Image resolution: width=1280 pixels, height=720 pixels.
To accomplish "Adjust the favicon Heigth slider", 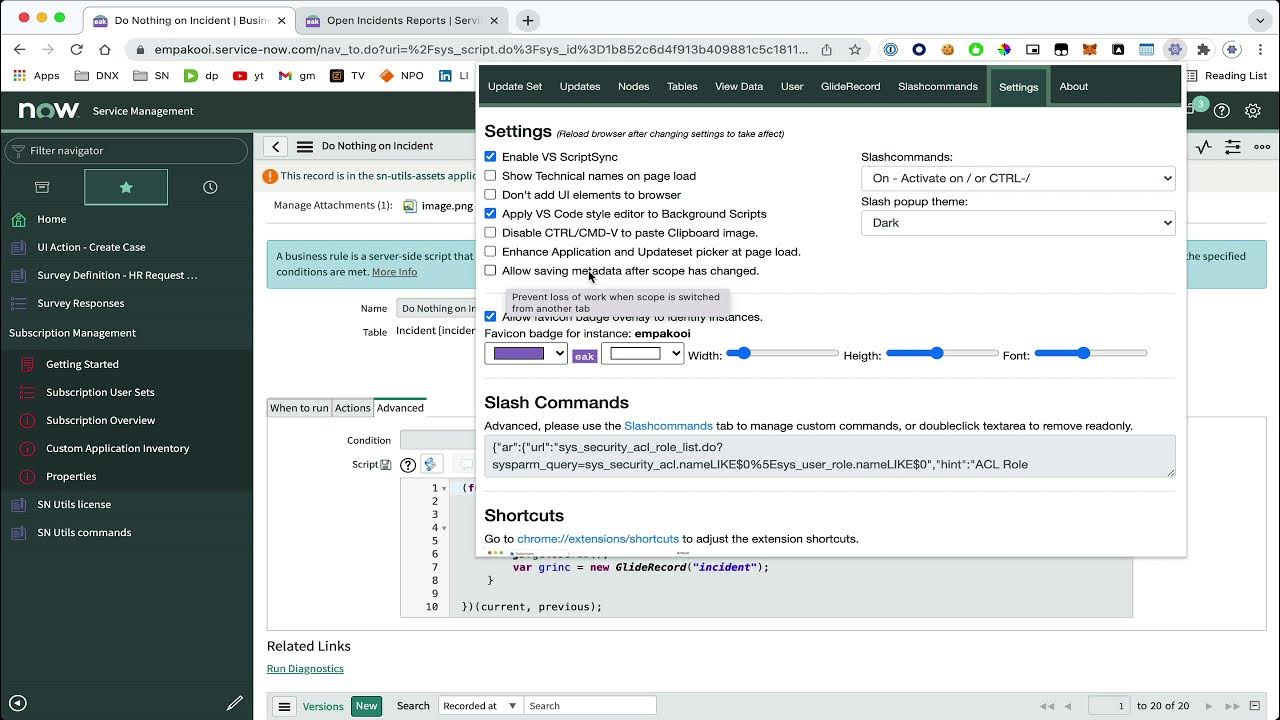I will 942,353.
